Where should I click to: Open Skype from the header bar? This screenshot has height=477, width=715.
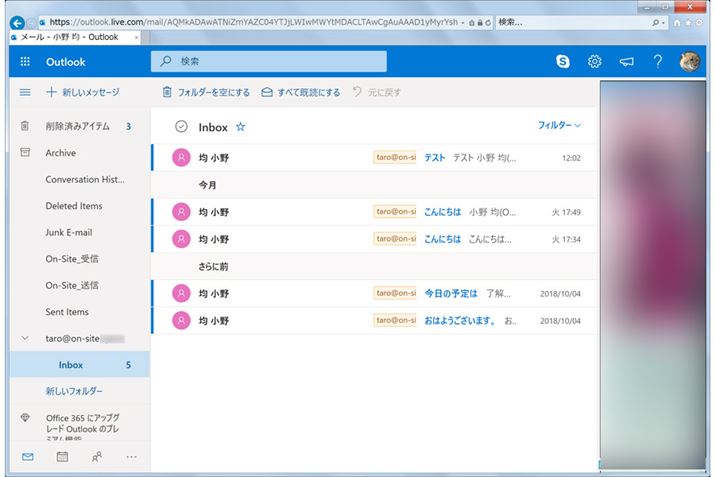[x=563, y=62]
